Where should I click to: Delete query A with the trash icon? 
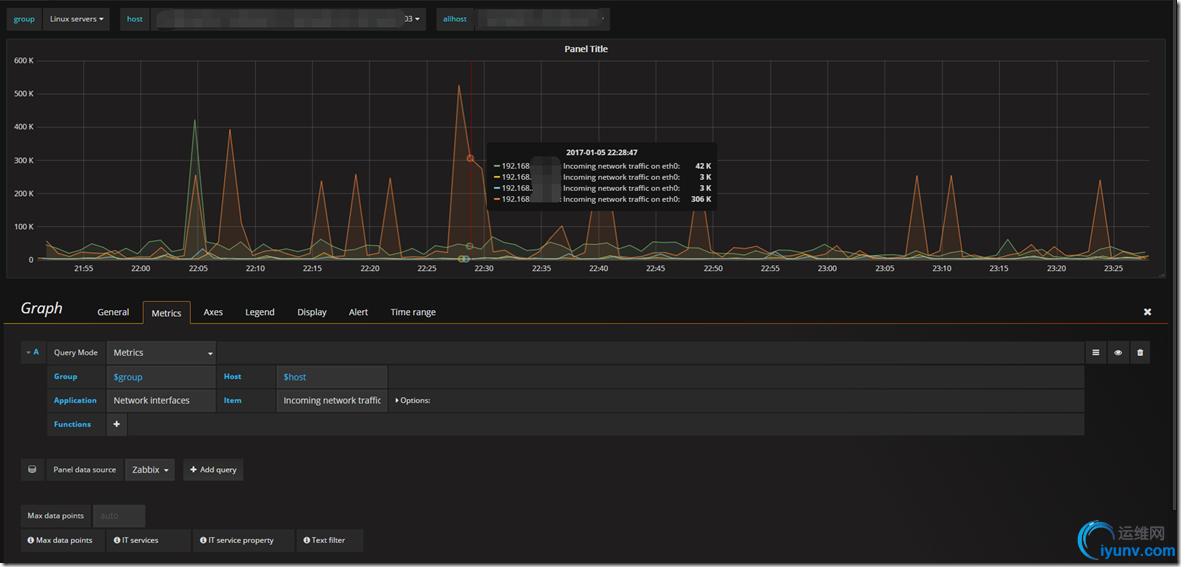pyautogui.click(x=1140, y=352)
